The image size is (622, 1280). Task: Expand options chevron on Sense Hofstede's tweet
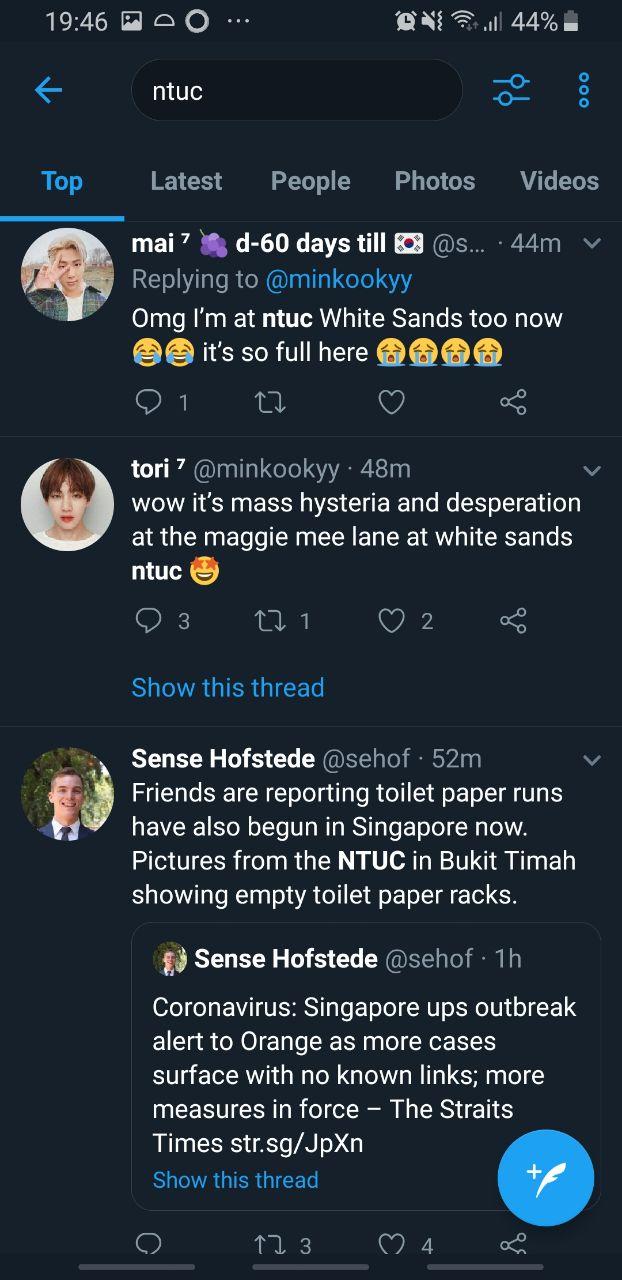[592, 759]
